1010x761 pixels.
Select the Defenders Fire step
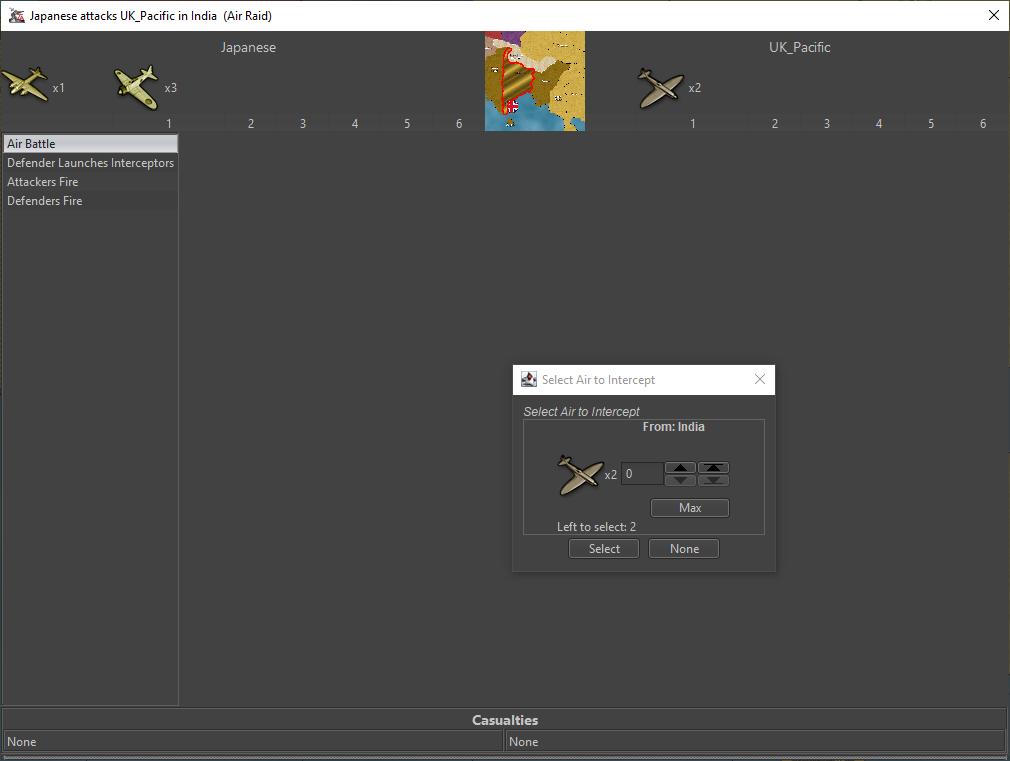point(90,201)
